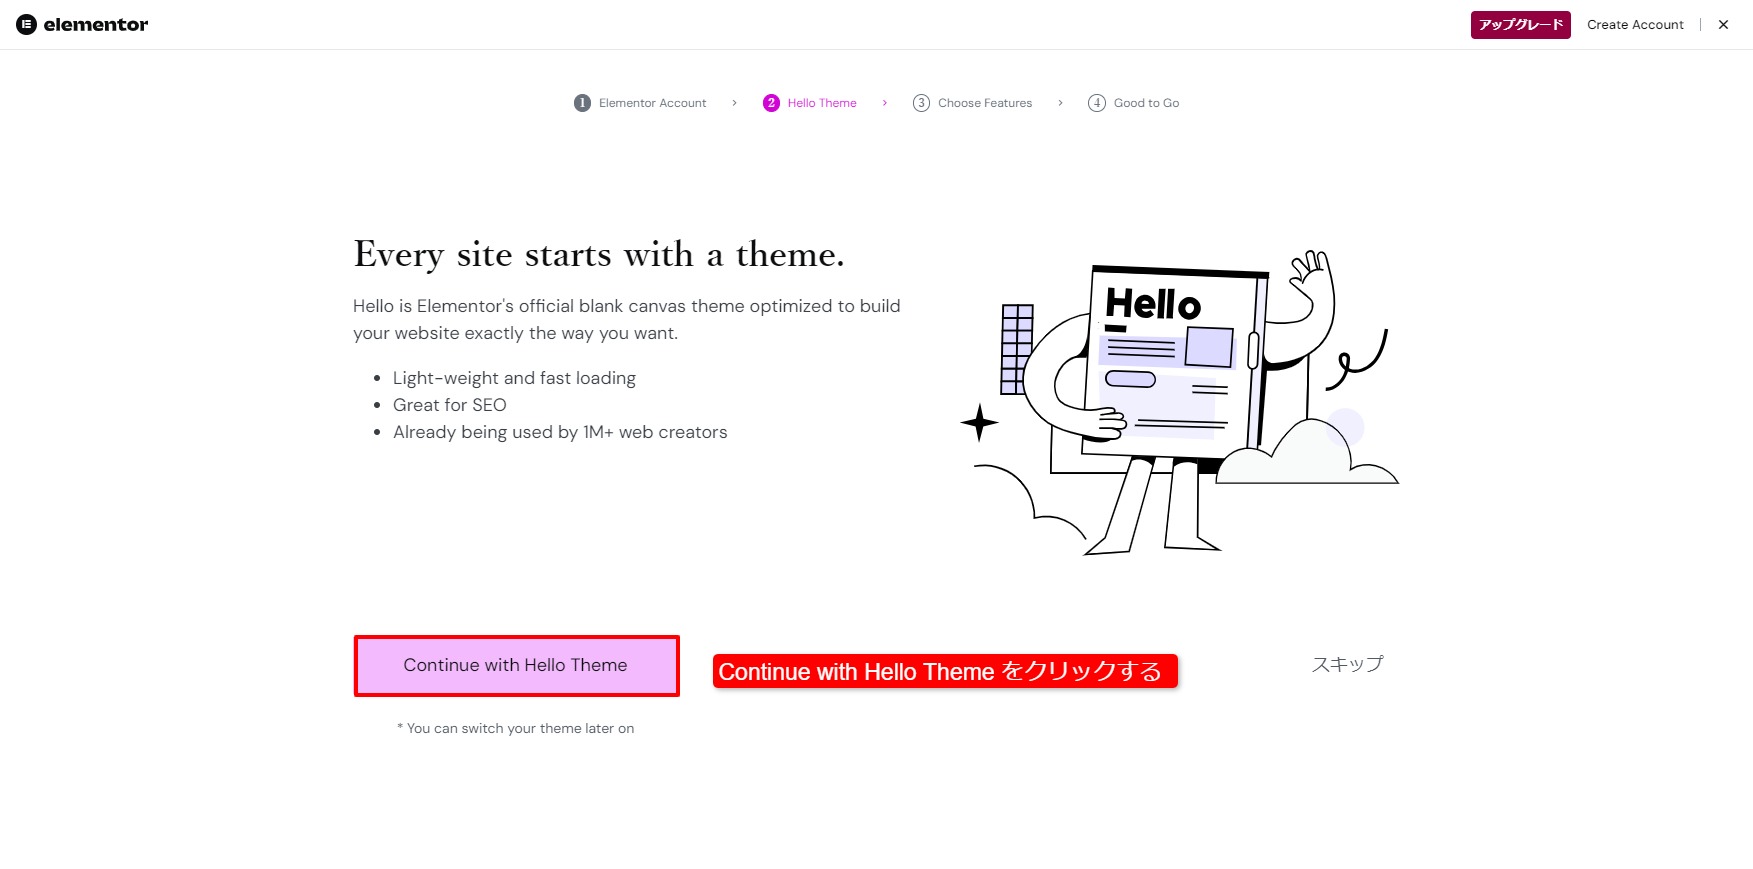Open the Create Account link
Screen dimensions: 1753x869
point(1635,25)
